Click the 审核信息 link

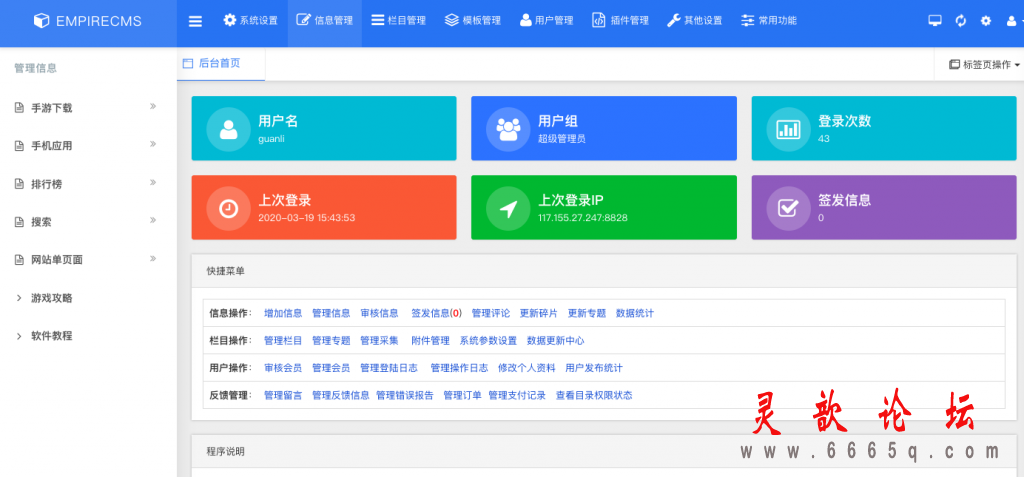tap(379, 313)
